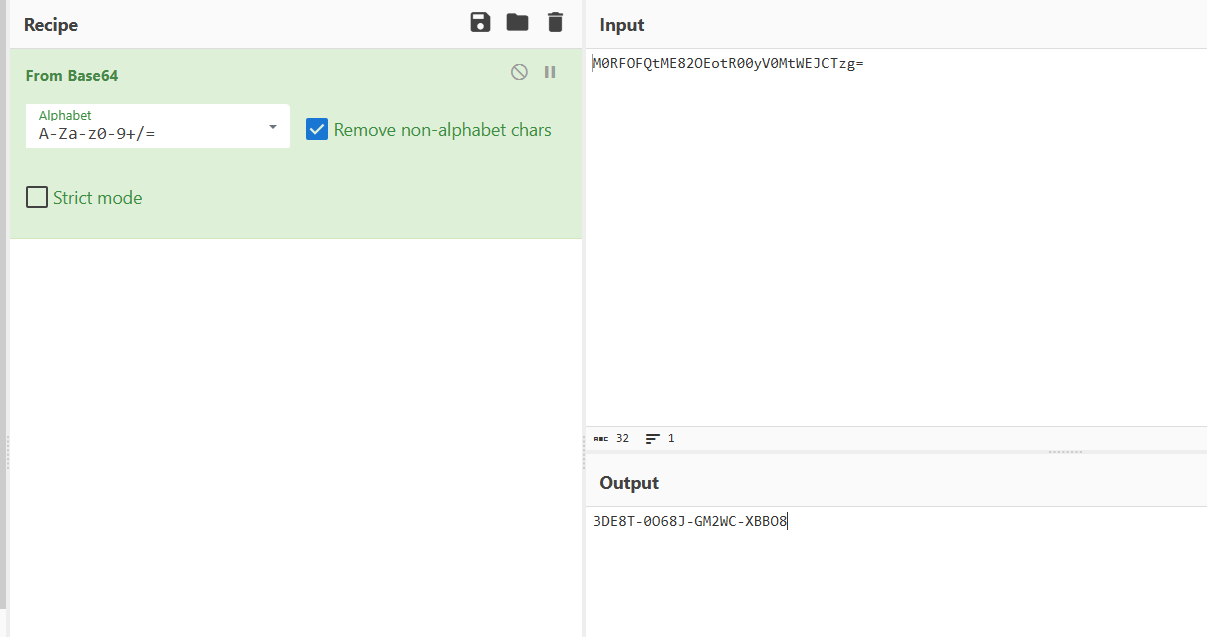Click the input line count indicator

pos(660,438)
